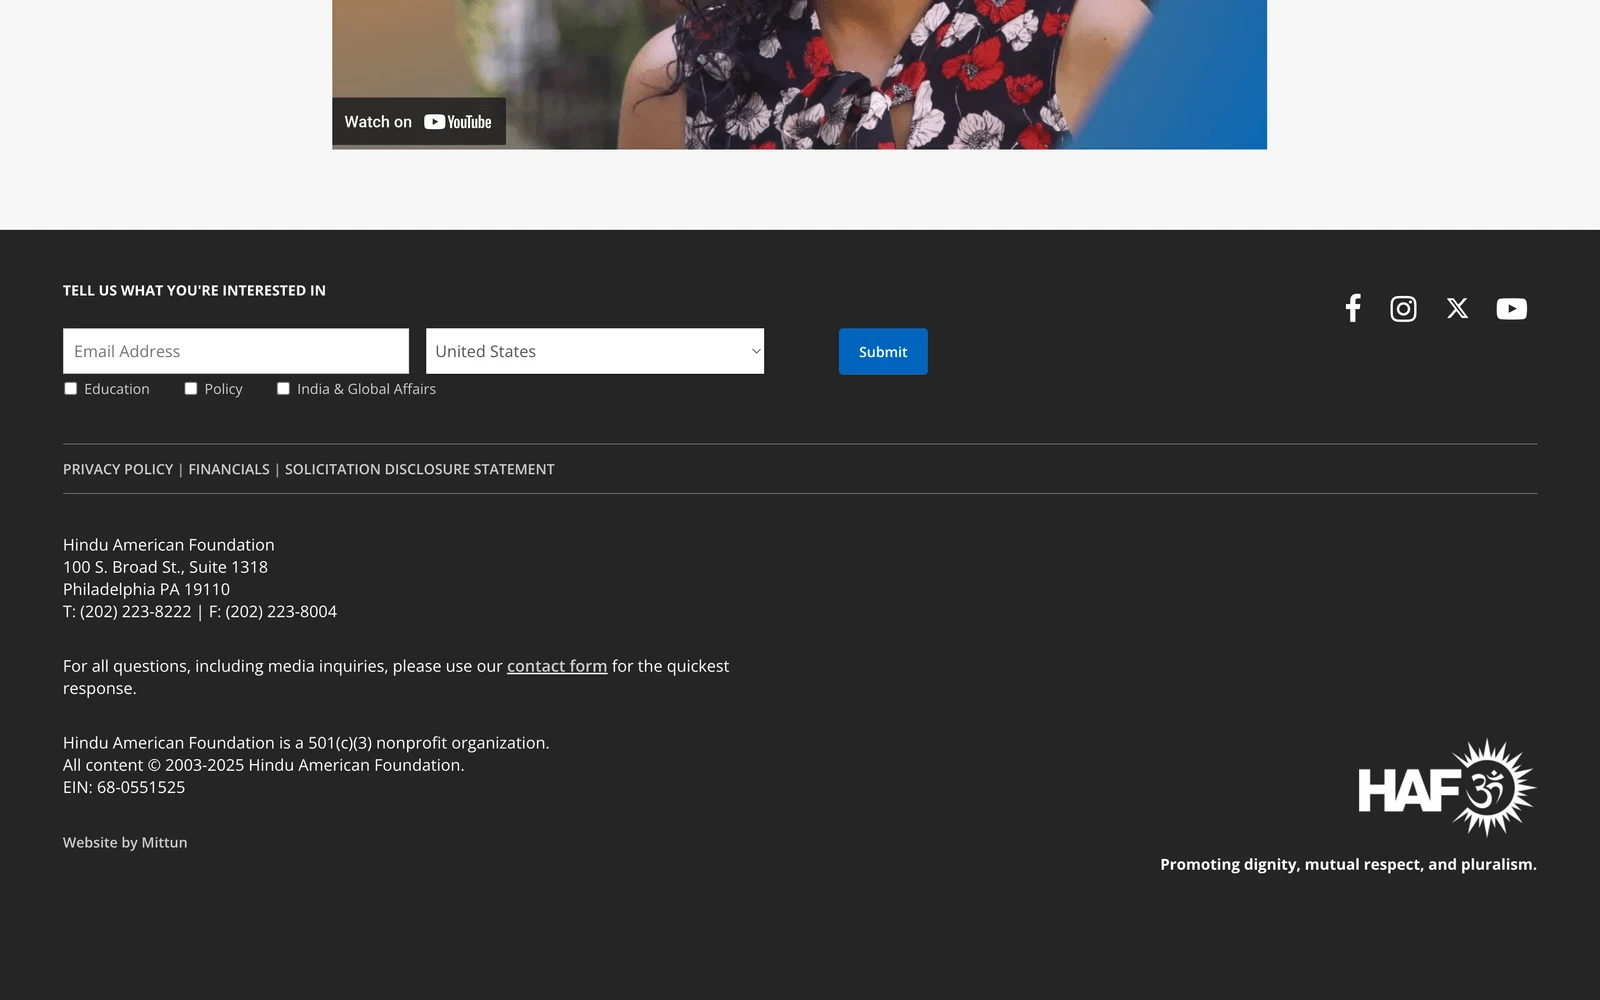Viewport: 1600px width, 1000px height.
Task: Visit the X (Twitter) icon link
Action: tap(1457, 309)
